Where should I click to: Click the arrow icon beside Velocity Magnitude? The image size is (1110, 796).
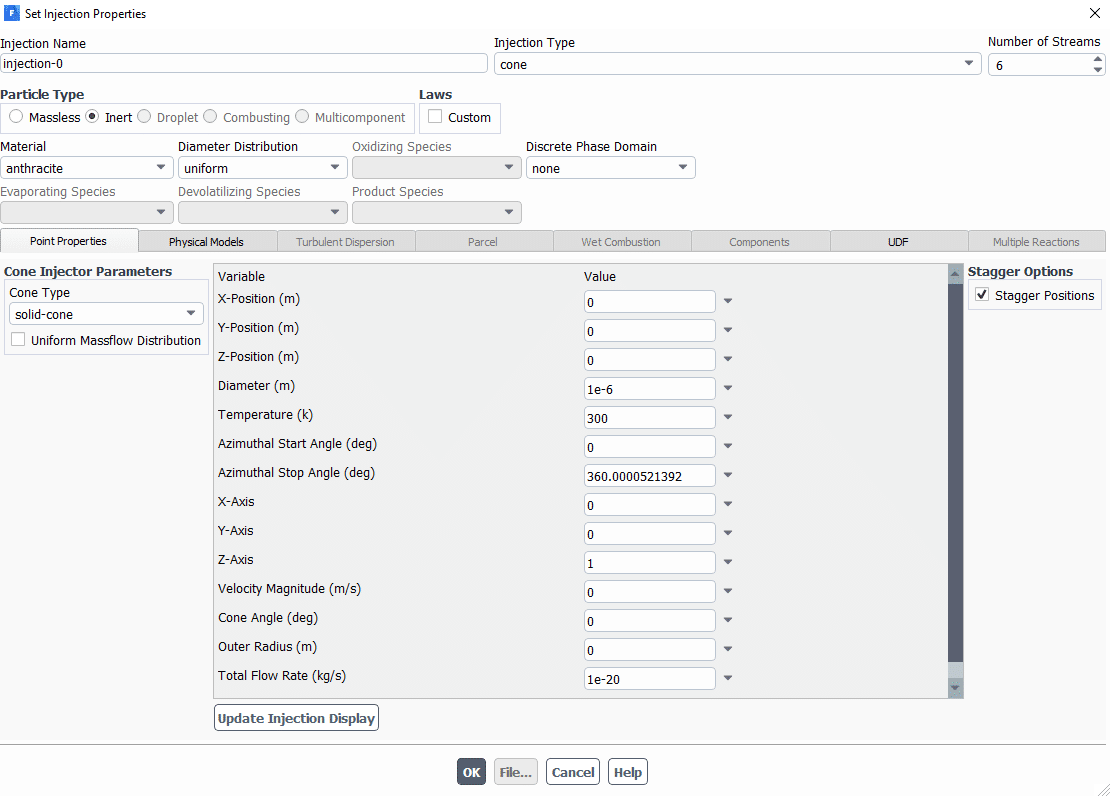tap(728, 591)
